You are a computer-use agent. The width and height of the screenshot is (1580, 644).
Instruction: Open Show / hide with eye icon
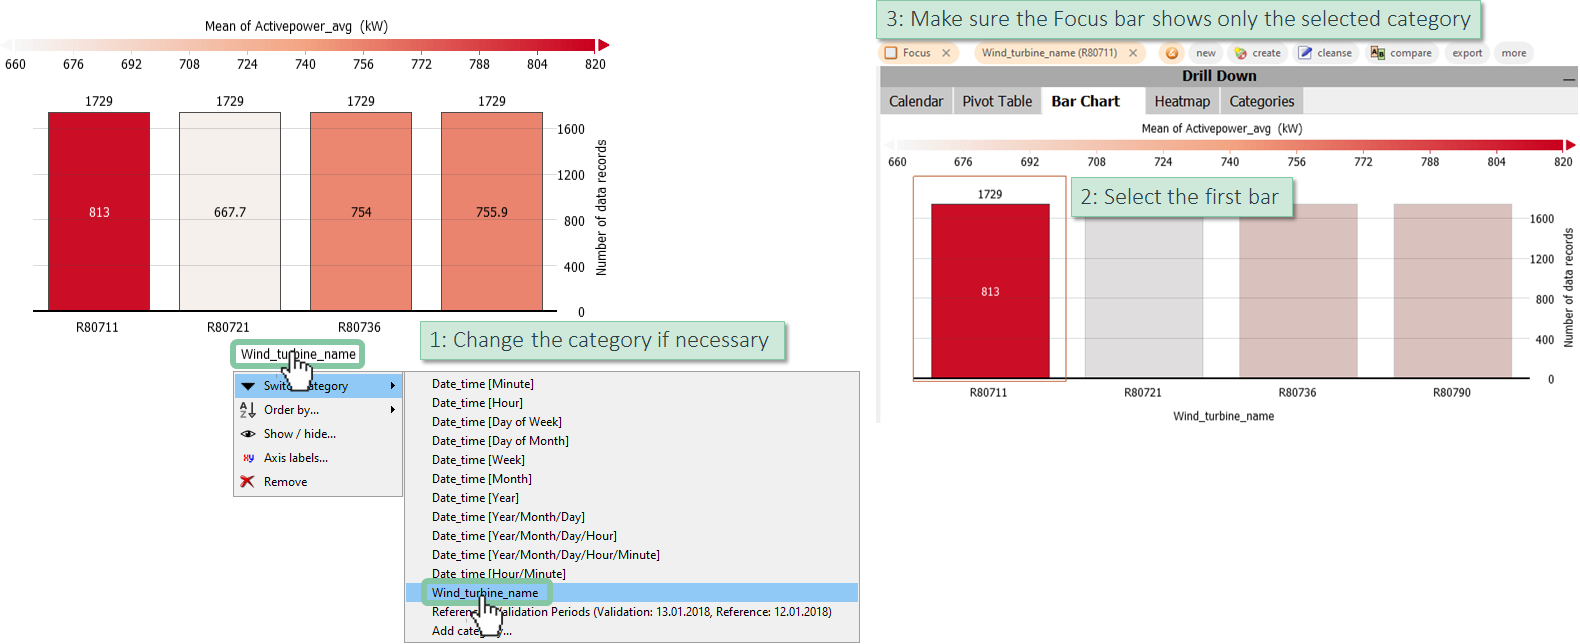(299, 434)
